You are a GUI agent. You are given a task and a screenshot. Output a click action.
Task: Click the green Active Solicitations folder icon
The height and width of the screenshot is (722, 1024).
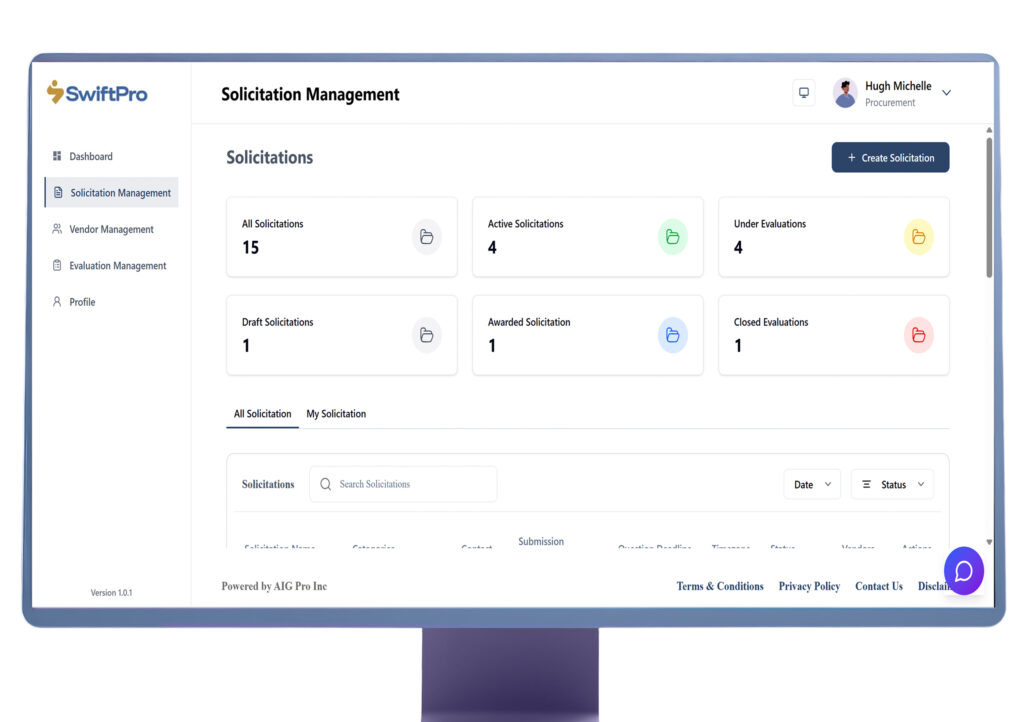point(673,237)
